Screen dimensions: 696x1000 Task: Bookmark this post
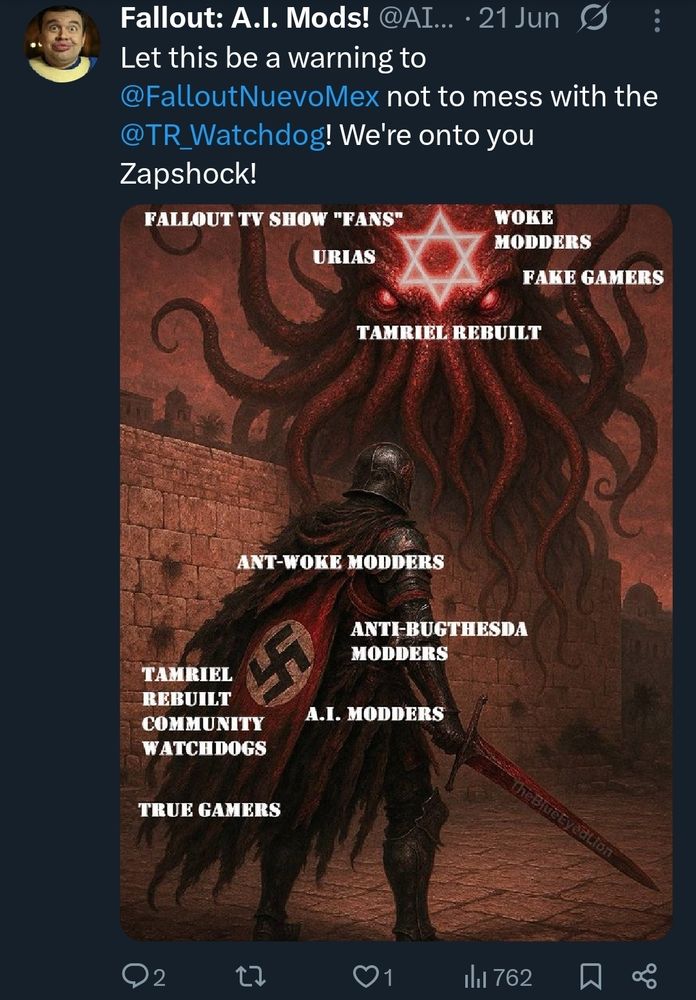pos(591,976)
